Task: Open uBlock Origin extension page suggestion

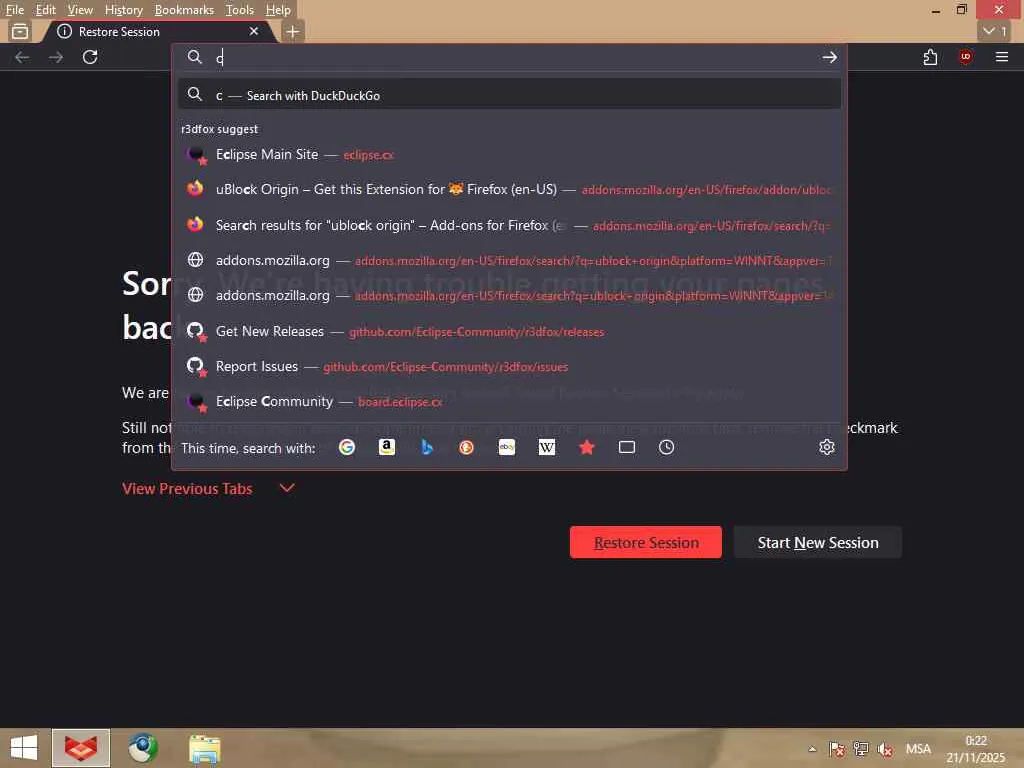Action: 509,189
